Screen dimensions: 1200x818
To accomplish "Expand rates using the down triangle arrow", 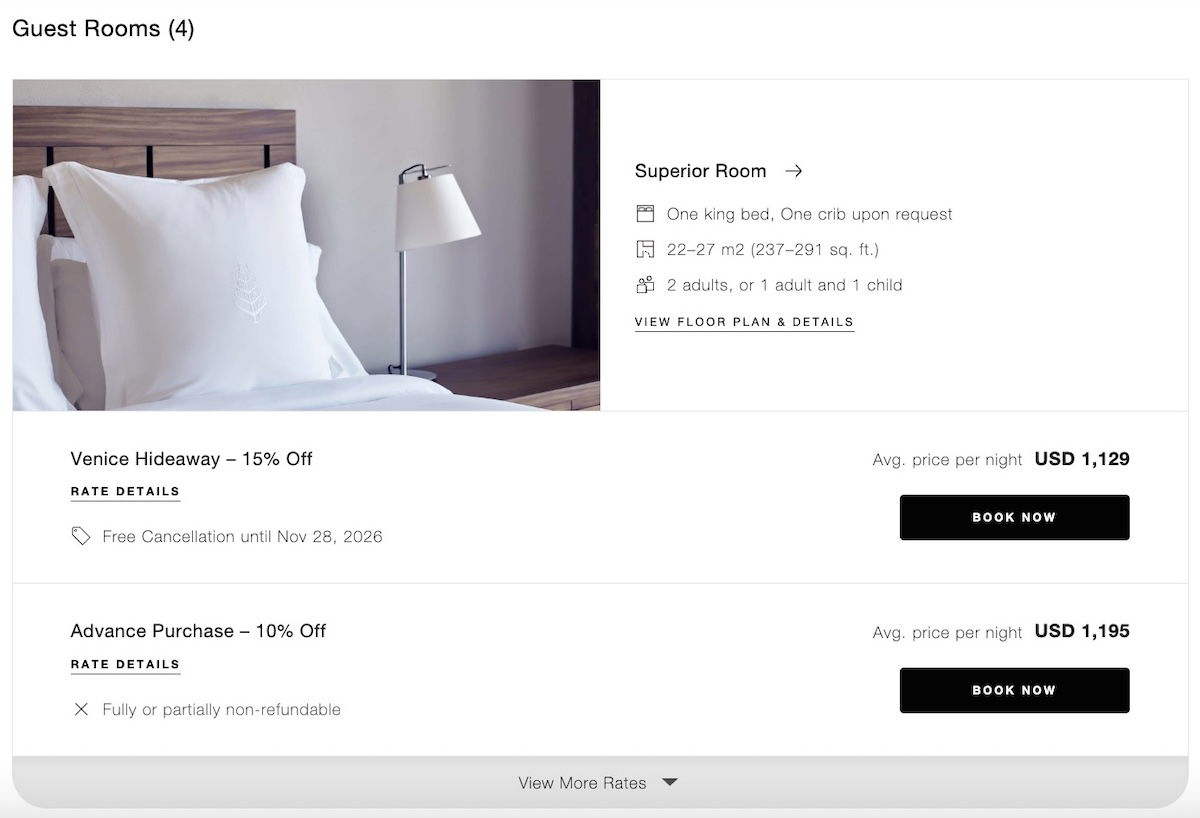I will [x=670, y=782].
